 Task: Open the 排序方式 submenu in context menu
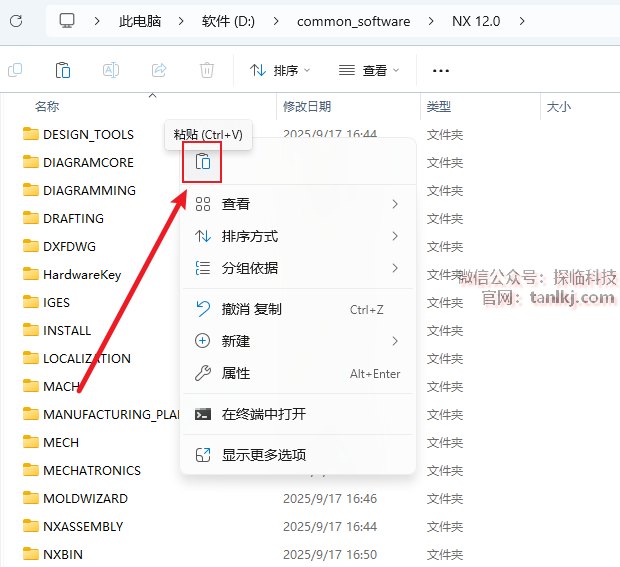point(297,236)
